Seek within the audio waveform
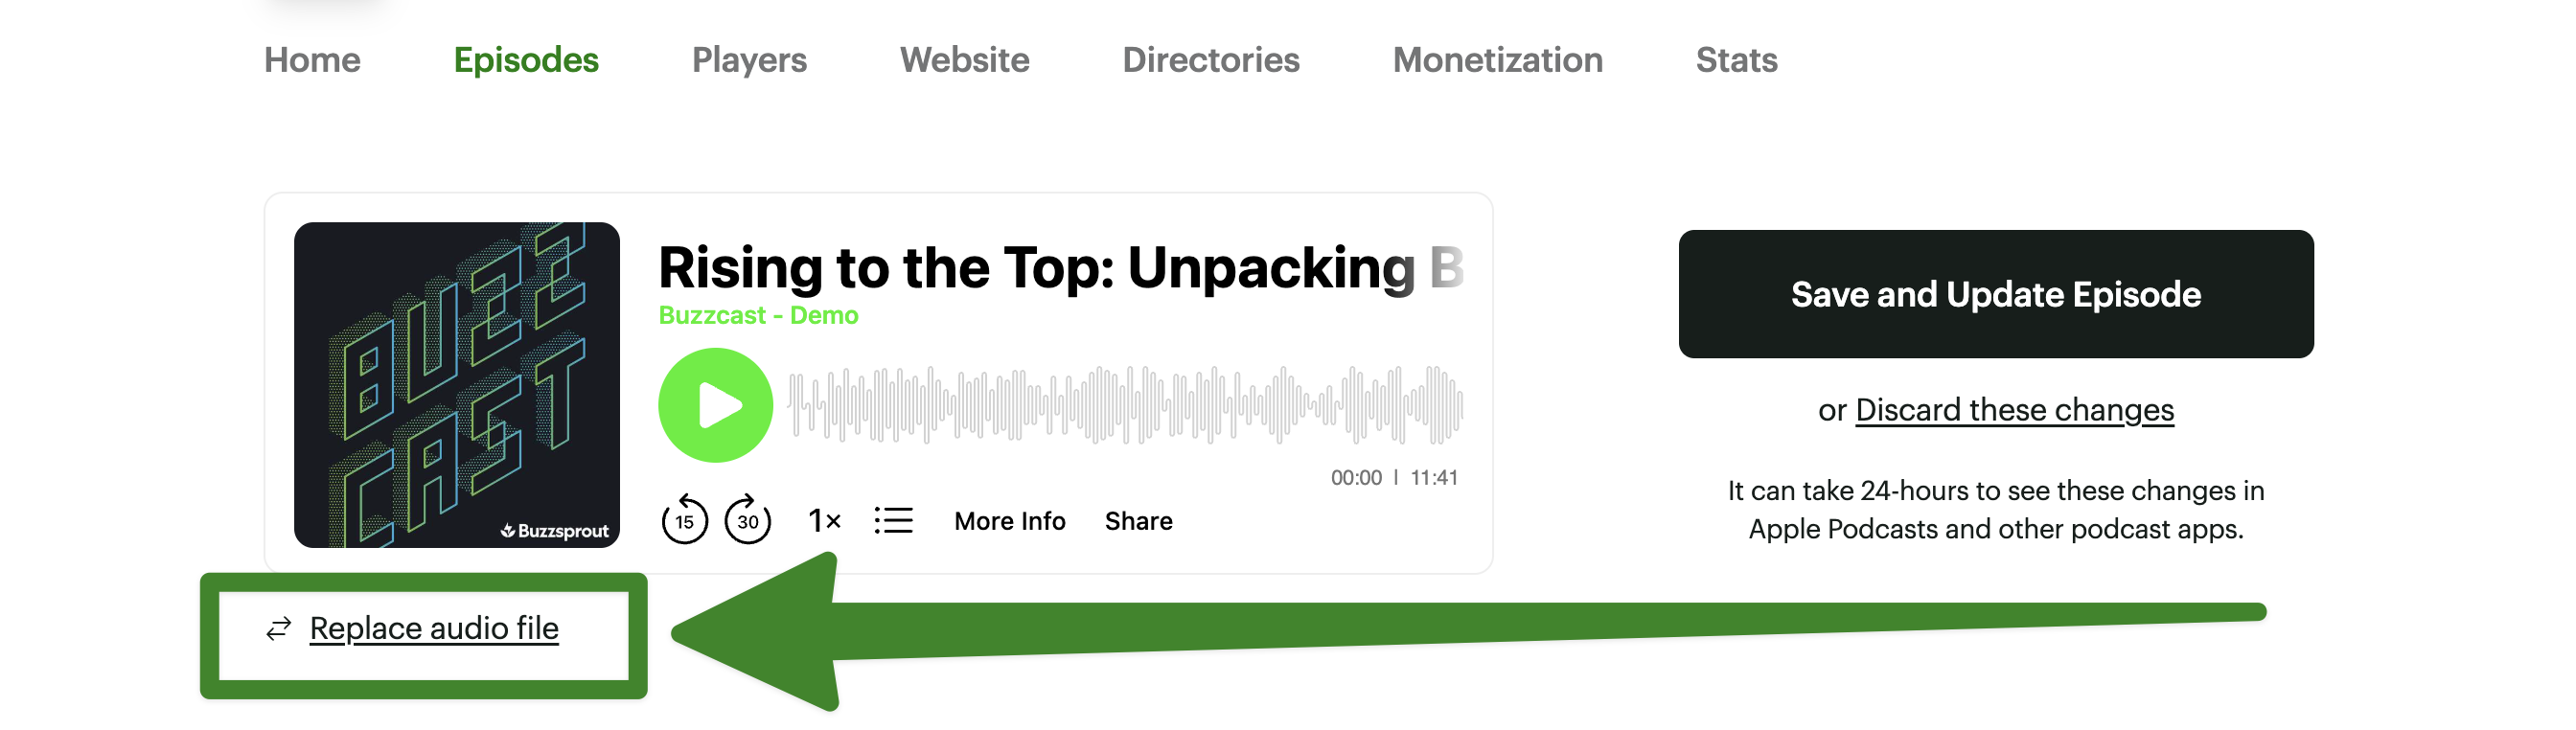 click(1125, 405)
